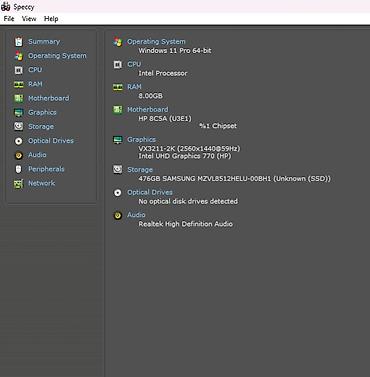This screenshot has width=370, height=377.
Task: Click the Audio heading link in summary
Action: pyautogui.click(x=136, y=215)
